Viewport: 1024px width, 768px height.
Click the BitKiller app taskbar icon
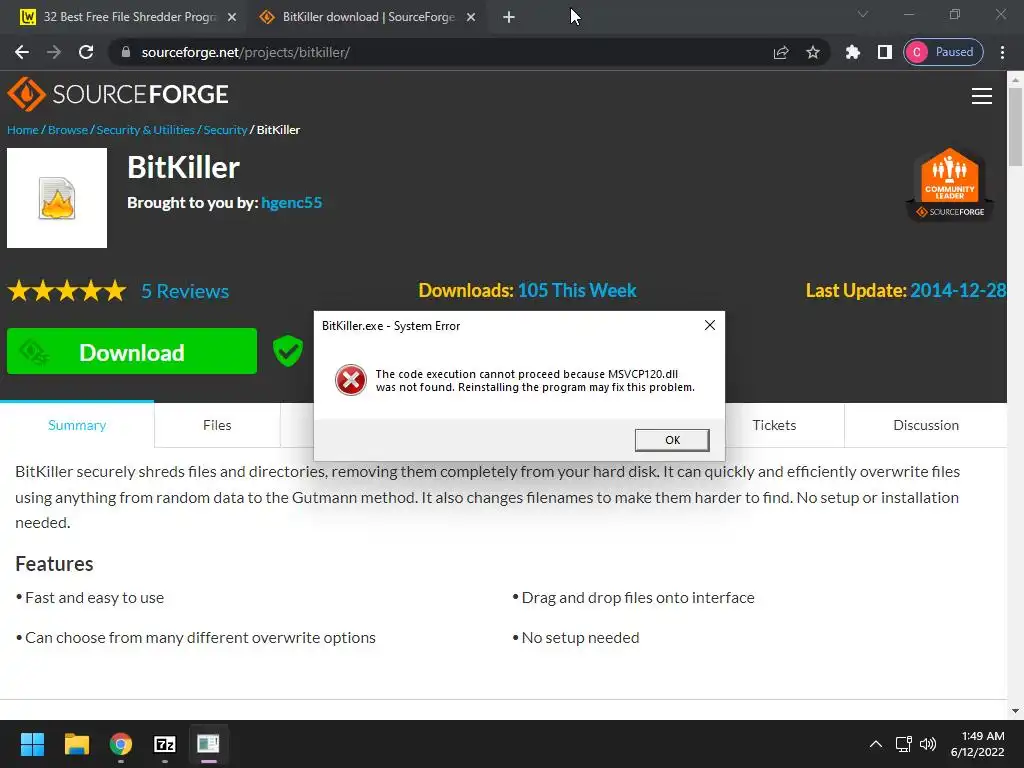click(x=208, y=744)
